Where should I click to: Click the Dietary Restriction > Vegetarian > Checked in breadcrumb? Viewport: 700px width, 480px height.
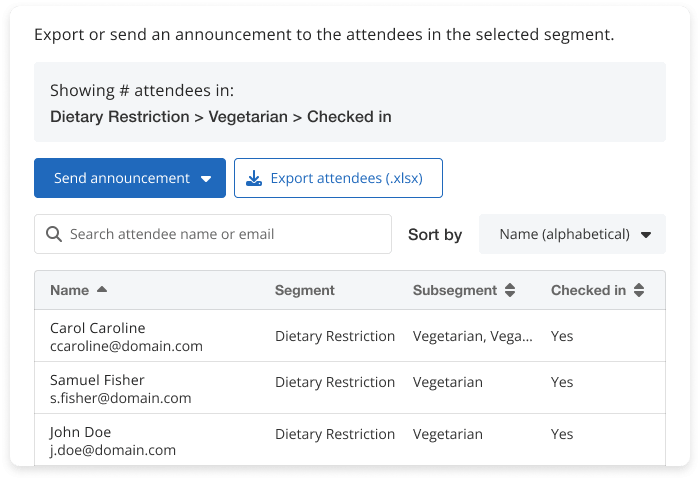click(x=220, y=117)
